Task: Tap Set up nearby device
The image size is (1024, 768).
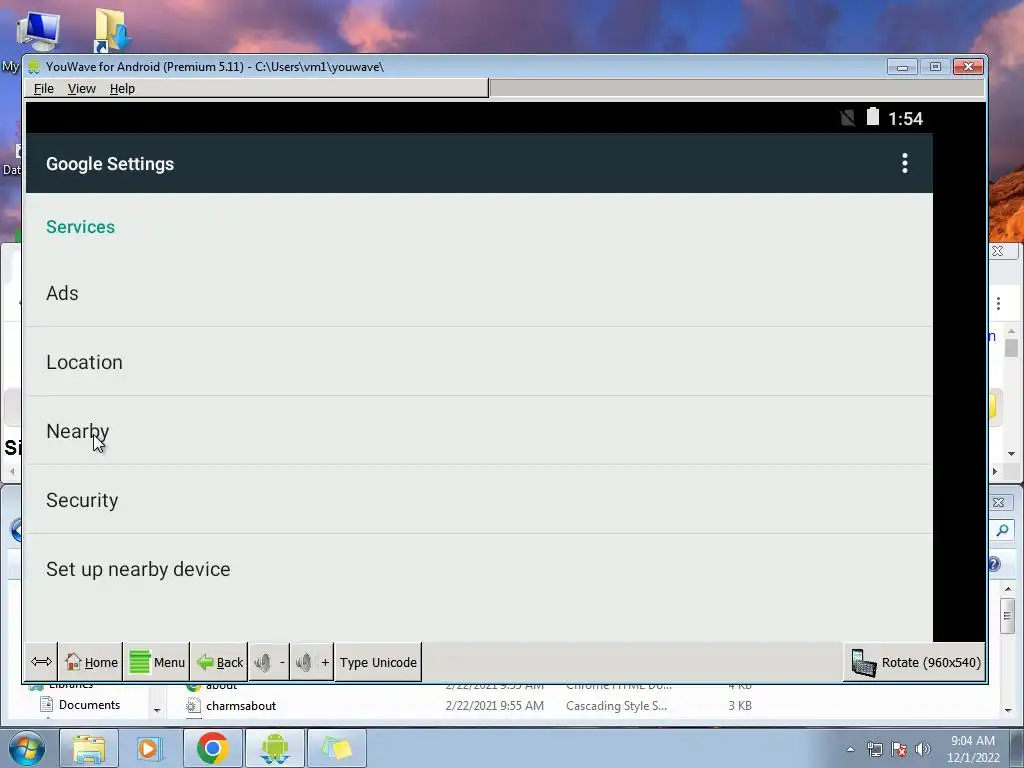Action: click(x=479, y=569)
